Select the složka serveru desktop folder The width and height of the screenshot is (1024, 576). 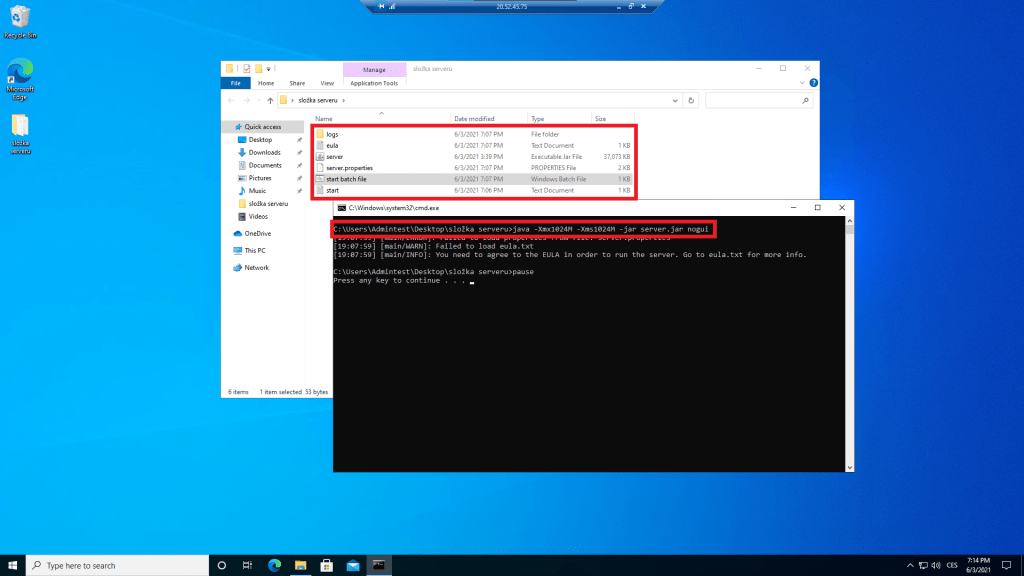tap(20, 130)
